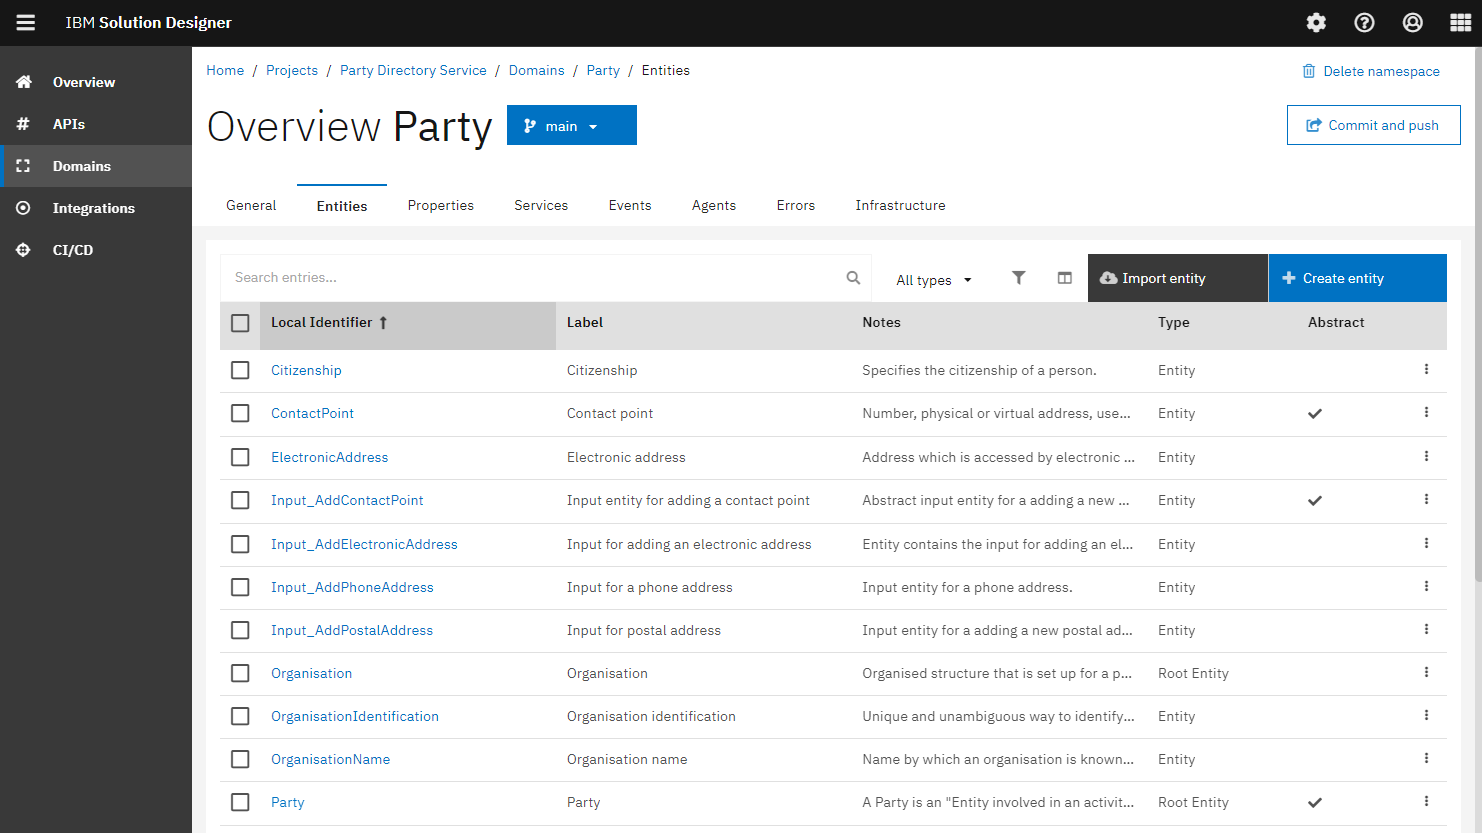The image size is (1482, 833).
Task: Open row actions menu for Citizenship
Action: (1426, 370)
